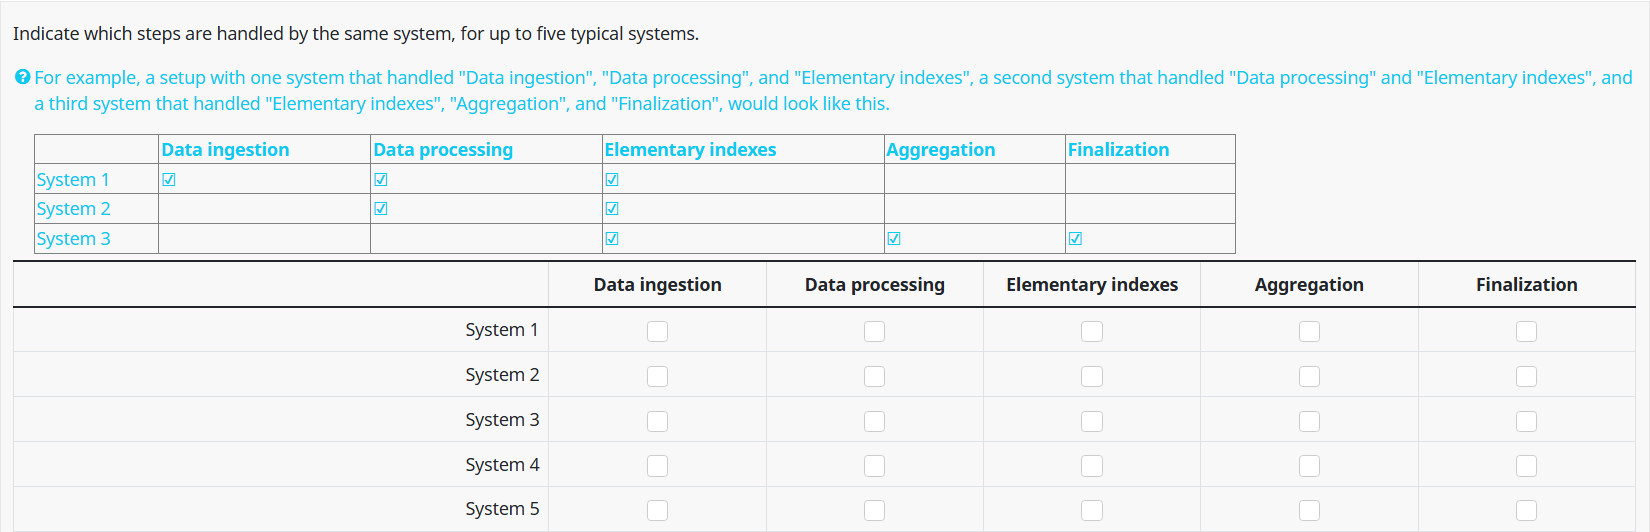Screen dimensions: 1650x532
Task: Check System 1 Data ingestion box
Action: (657, 331)
